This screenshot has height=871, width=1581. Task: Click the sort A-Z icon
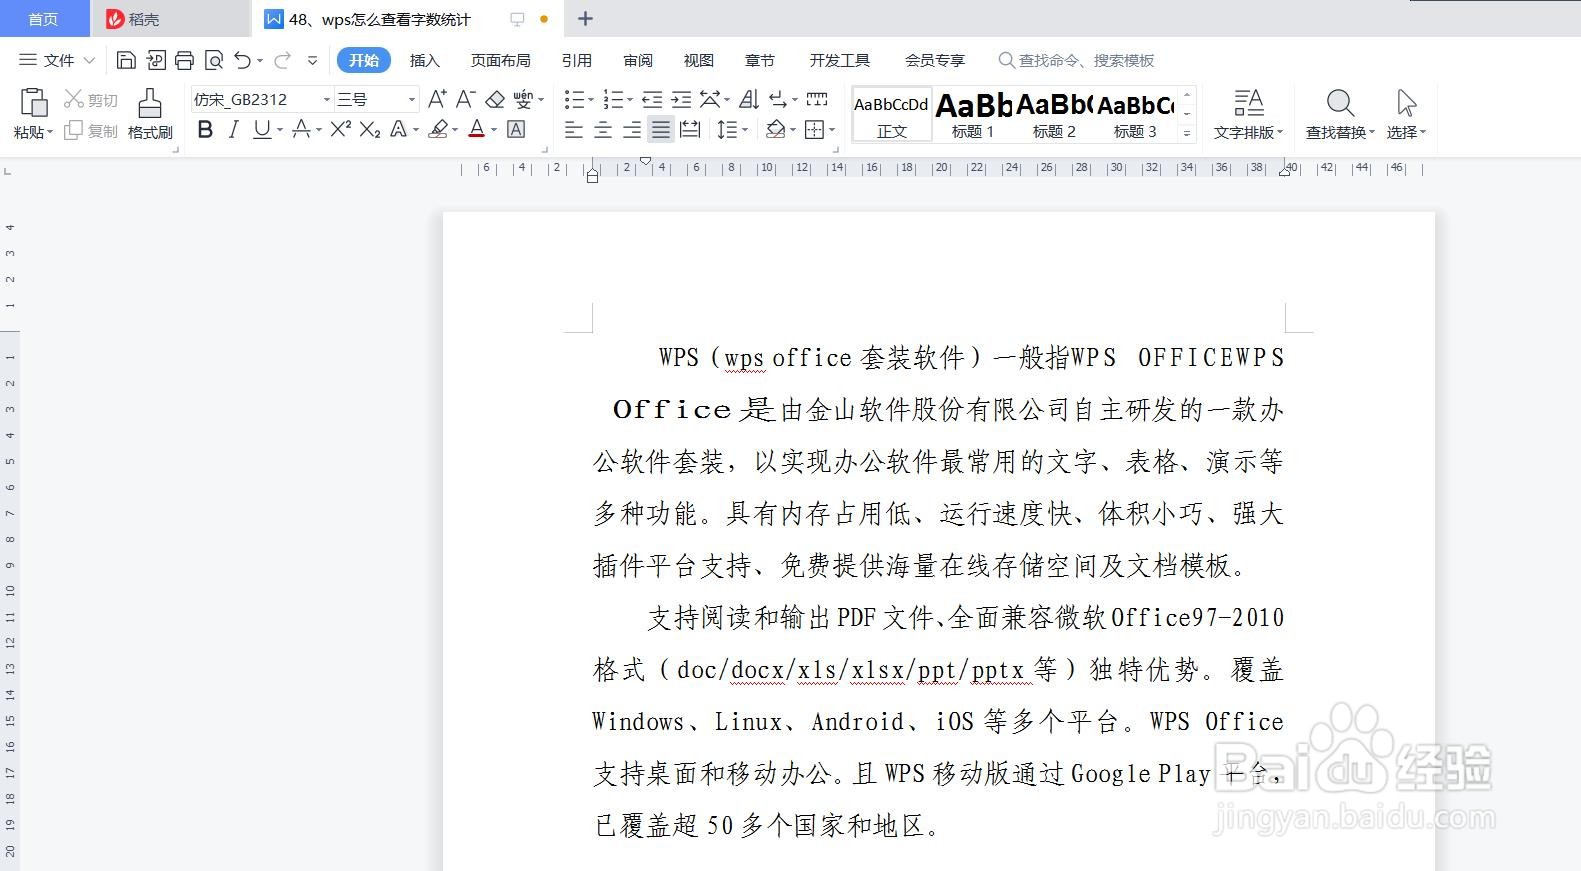749,99
